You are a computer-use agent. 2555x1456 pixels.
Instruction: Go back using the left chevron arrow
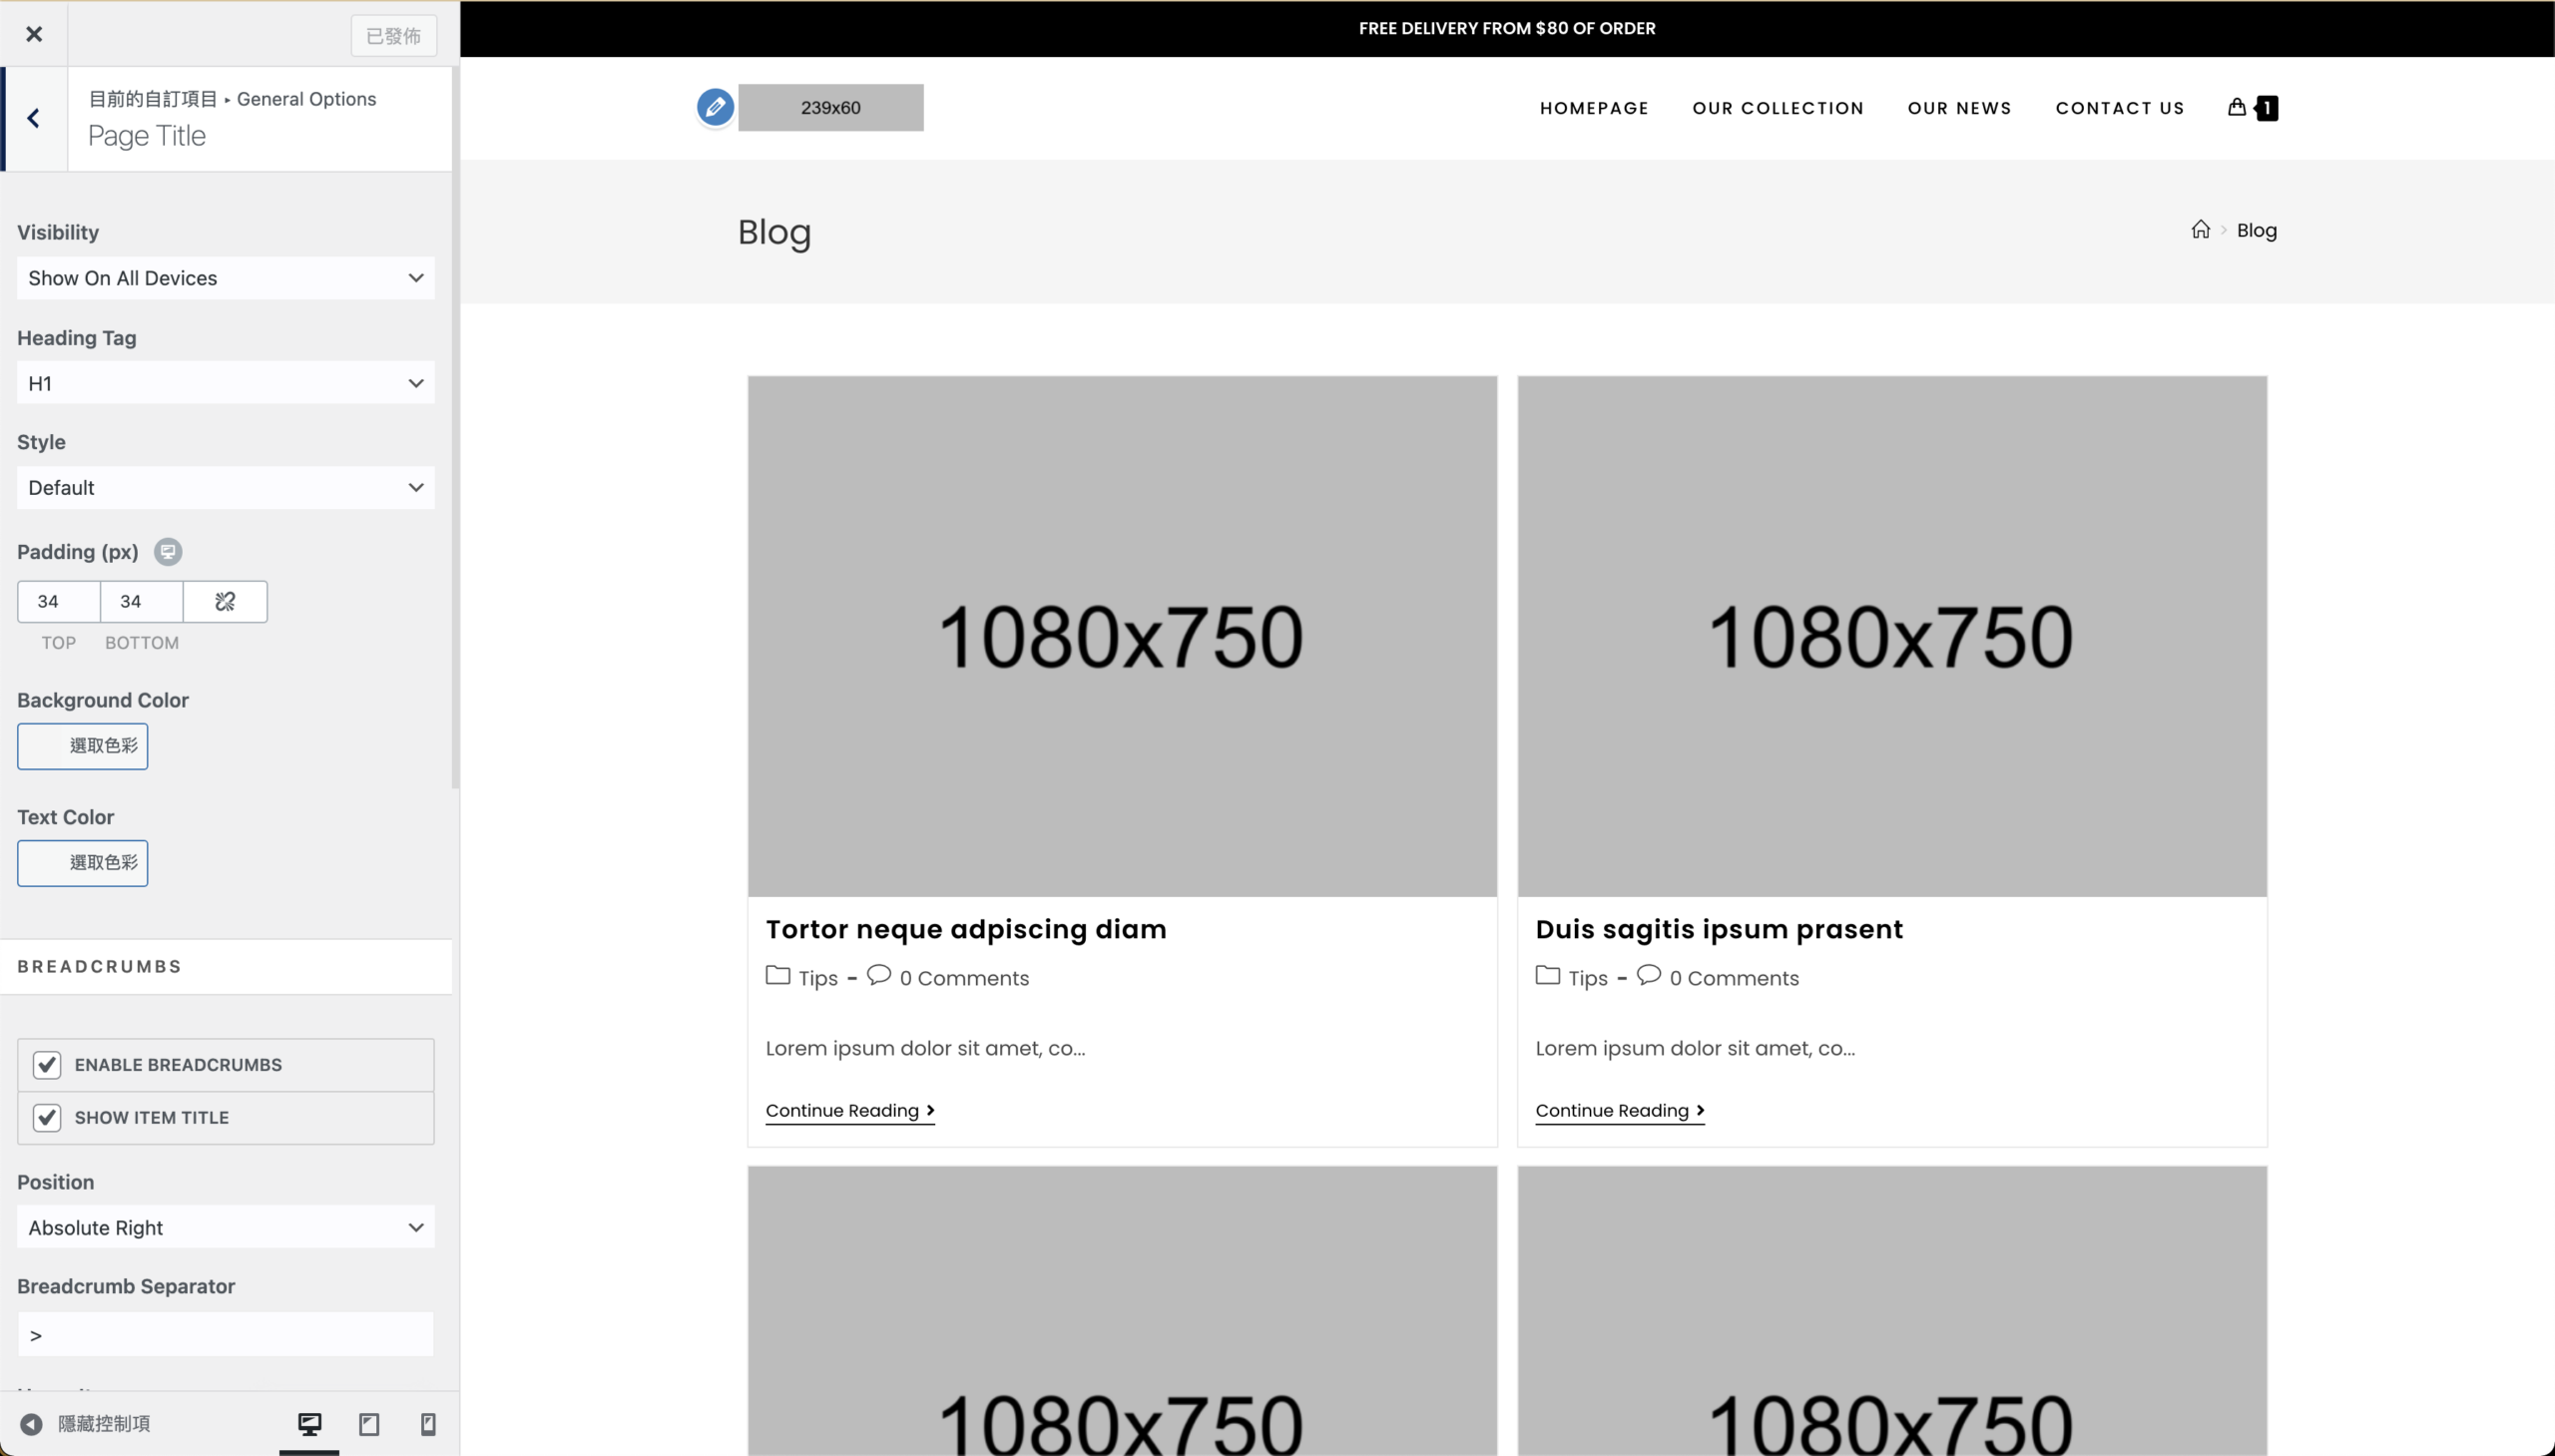tap(34, 118)
